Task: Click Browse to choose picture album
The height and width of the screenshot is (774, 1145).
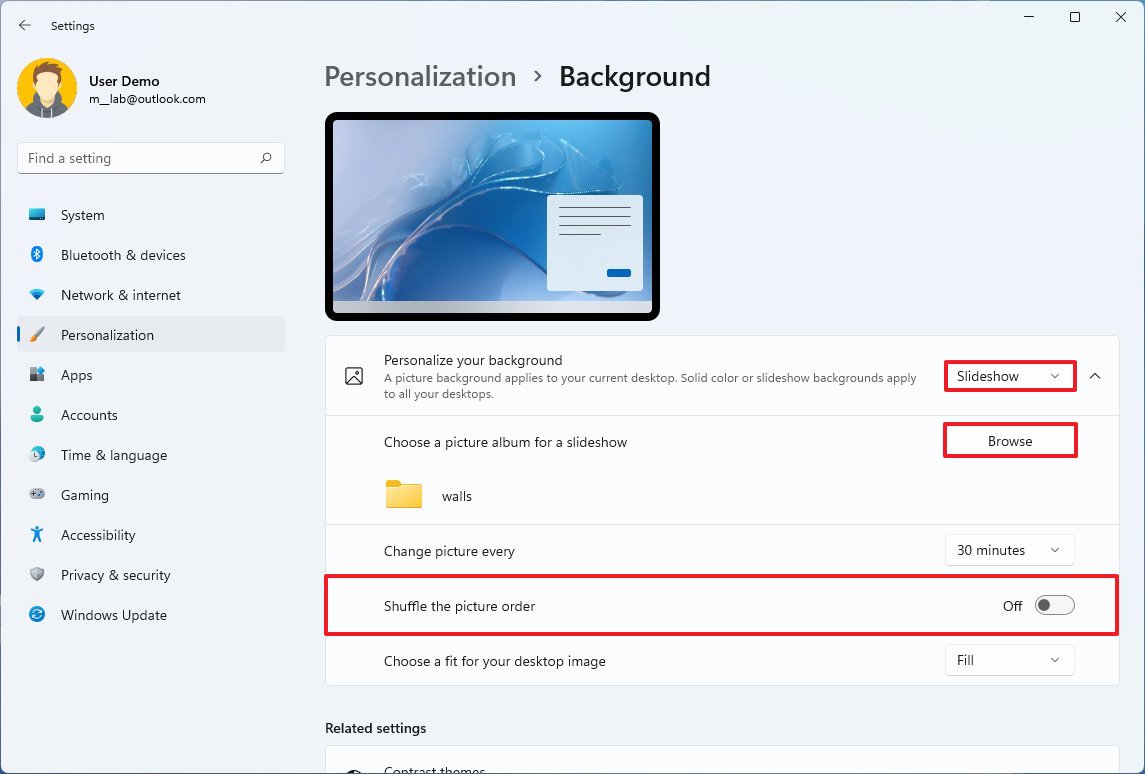Action: tap(1010, 441)
